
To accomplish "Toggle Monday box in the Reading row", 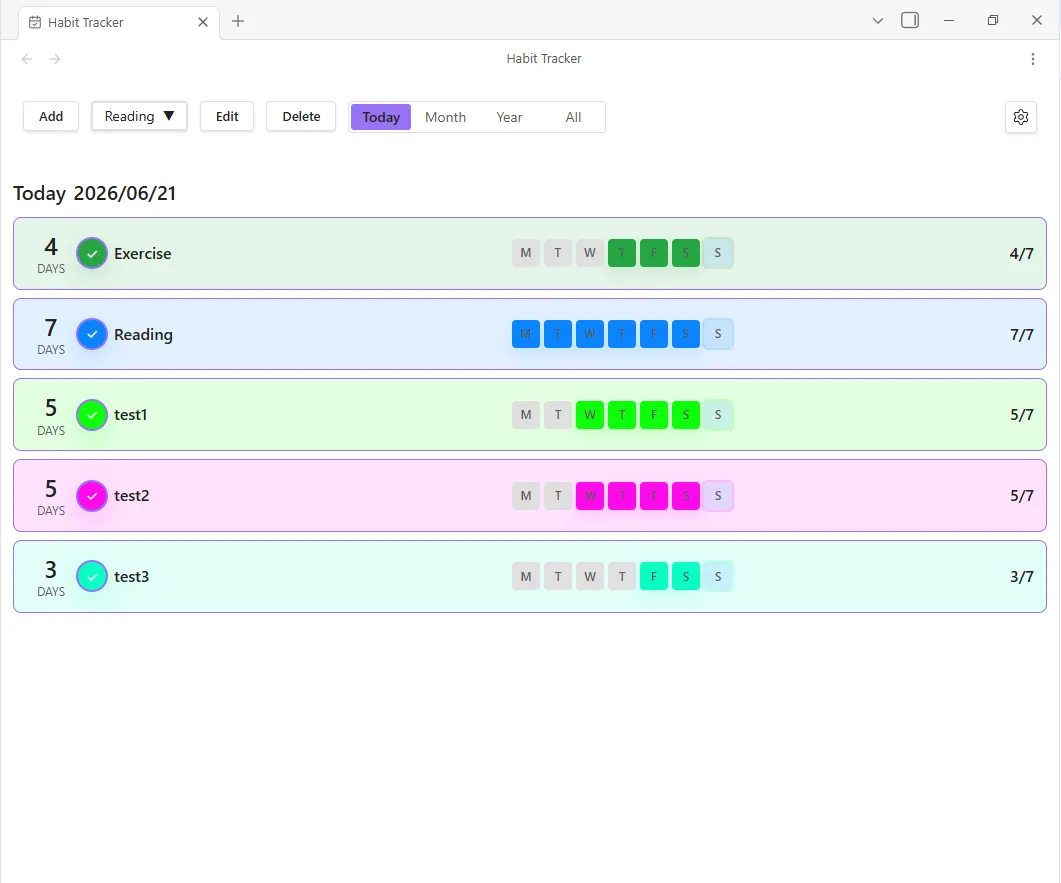I will (x=526, y=334).
